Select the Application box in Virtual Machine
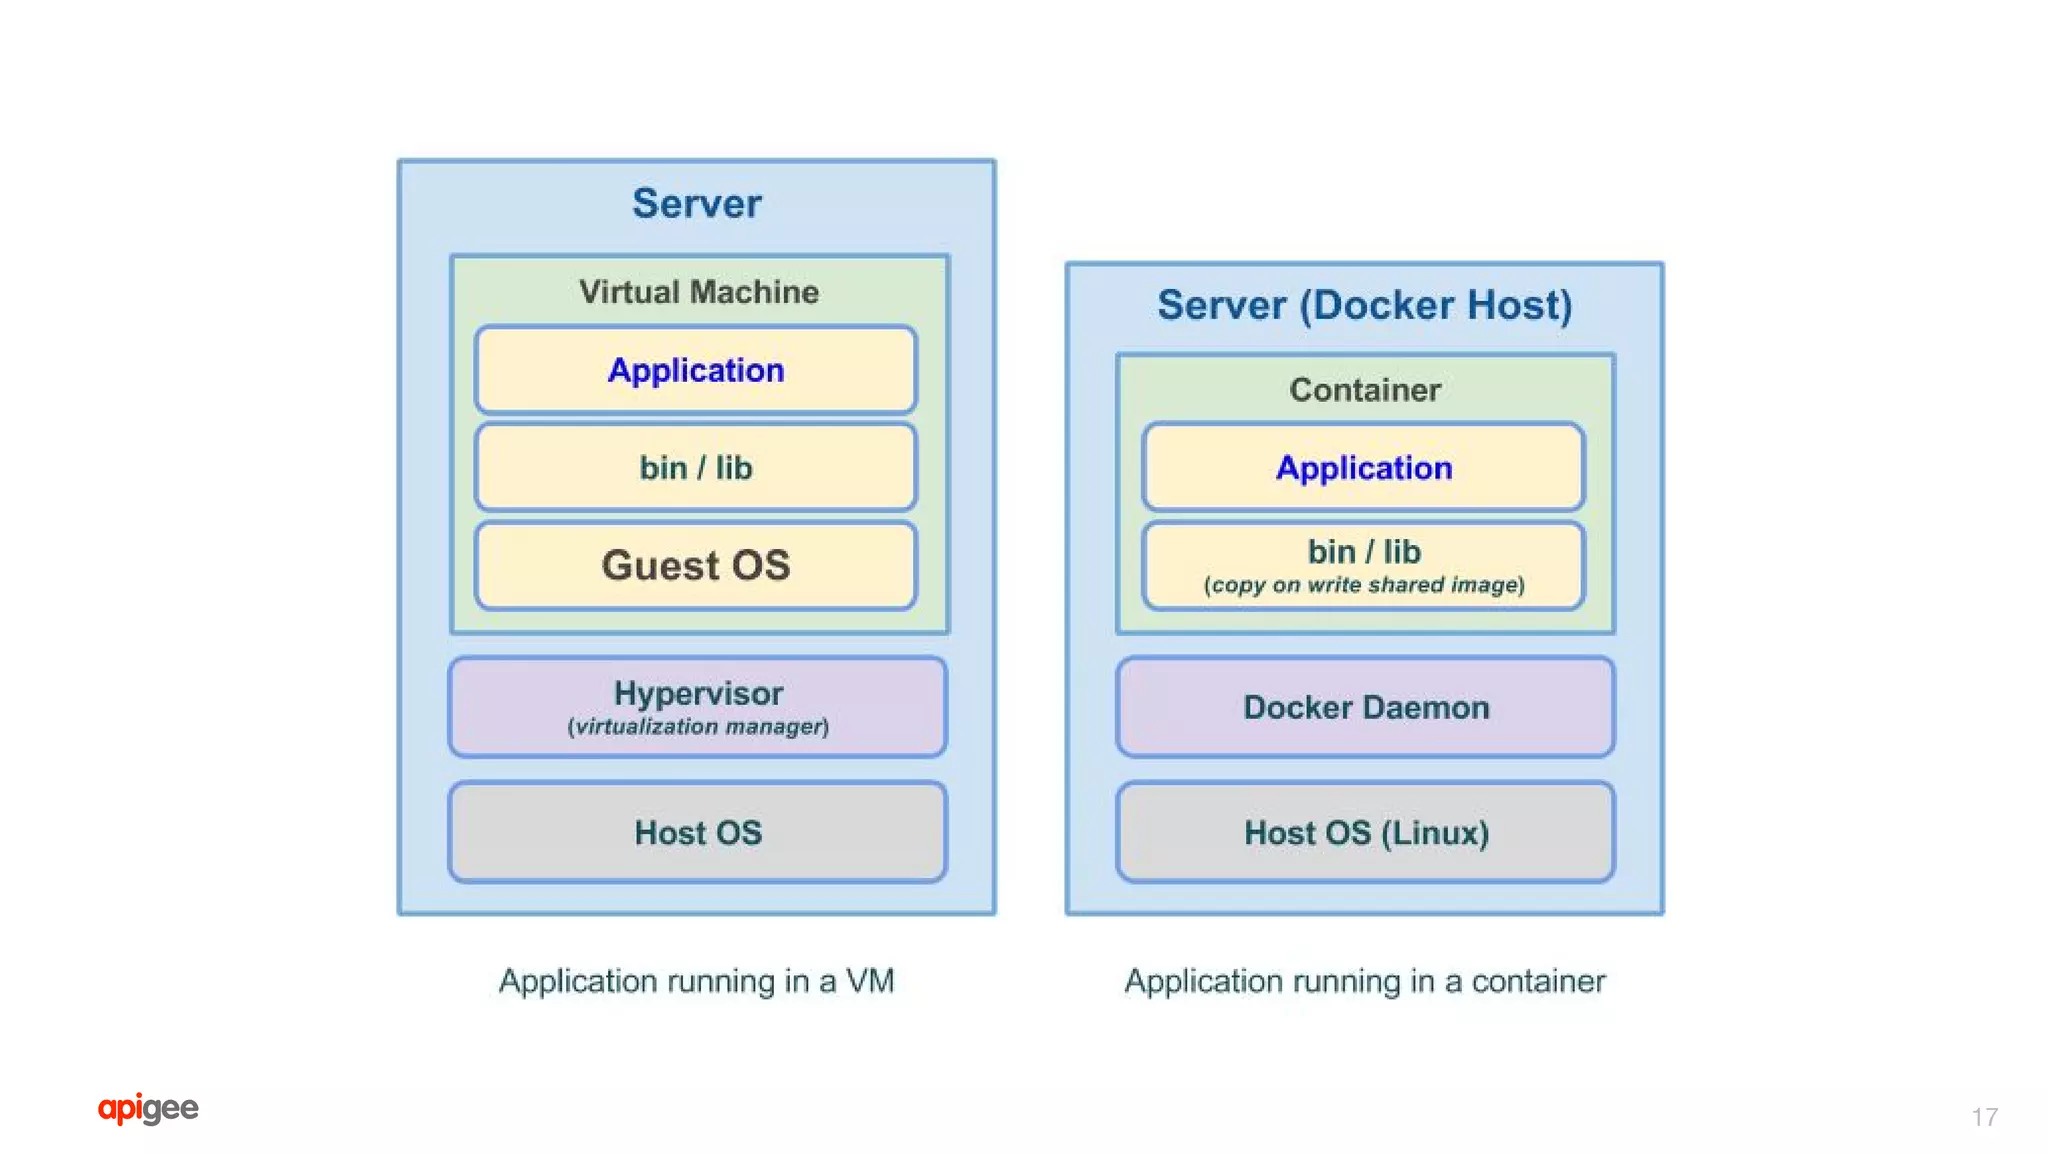The image size is (2048, 1153). pyautogui.click(x=696, y=370)
